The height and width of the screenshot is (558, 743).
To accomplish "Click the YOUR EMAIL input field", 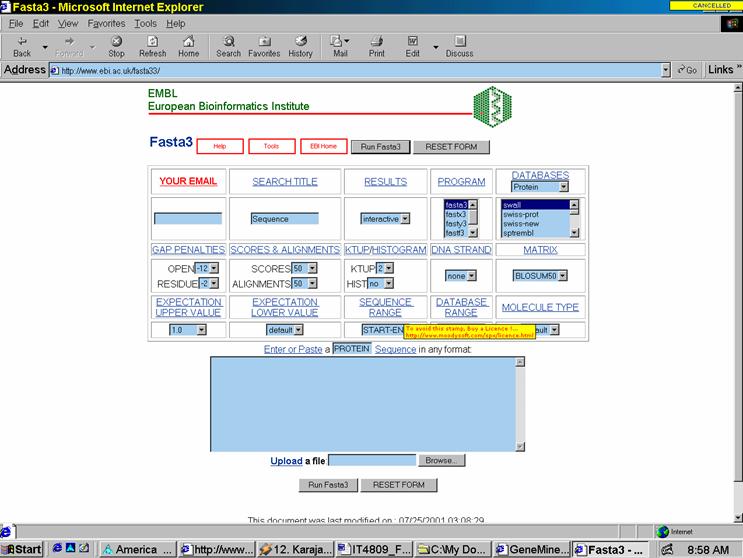I will click(188, 218).
